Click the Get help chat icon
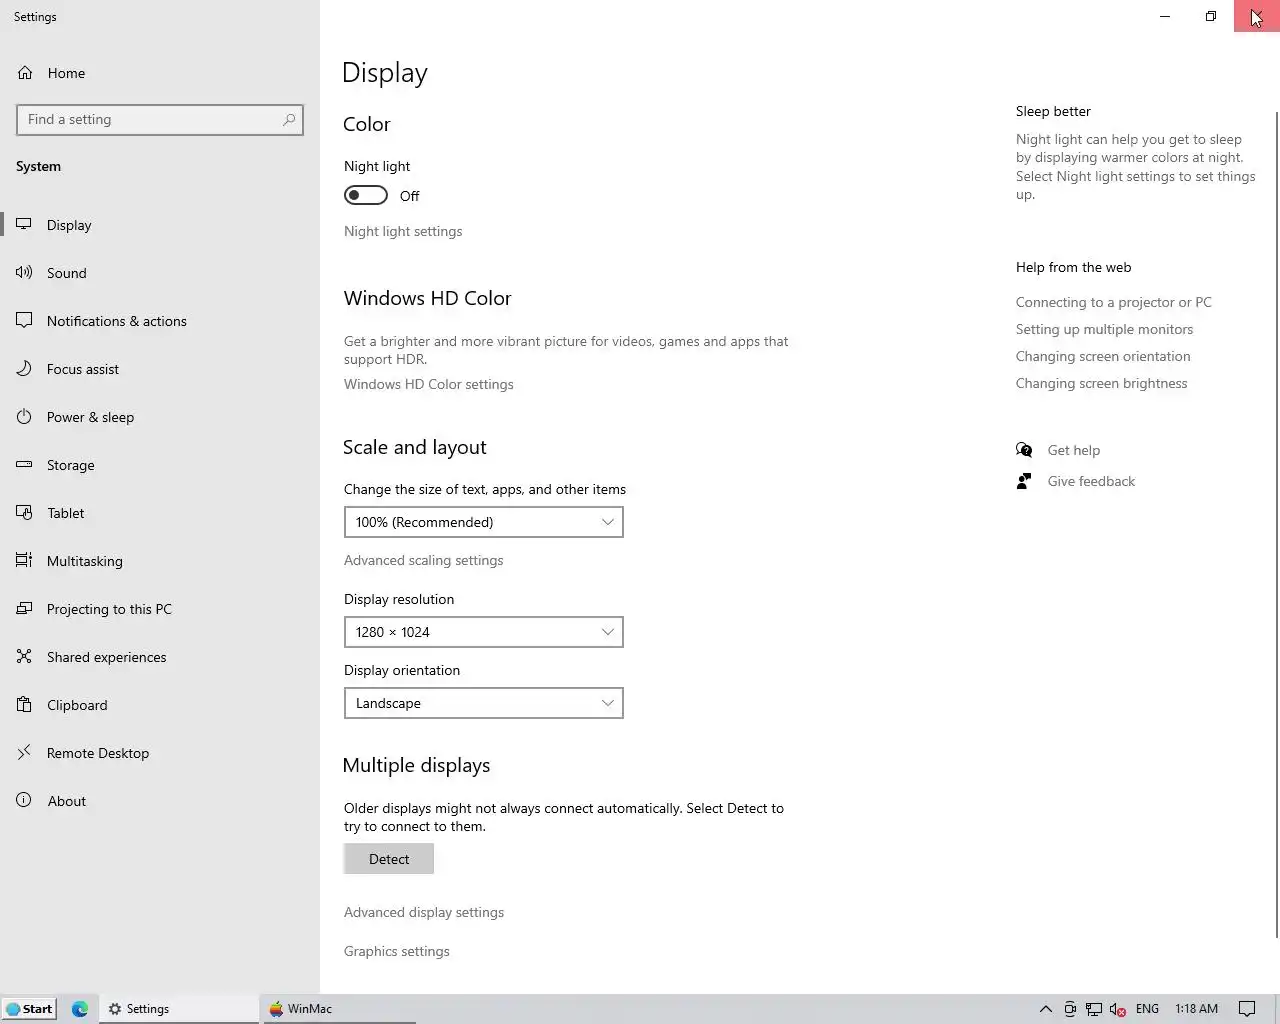Viewport: 1280px width, 1024px height. pos(1024,450)
